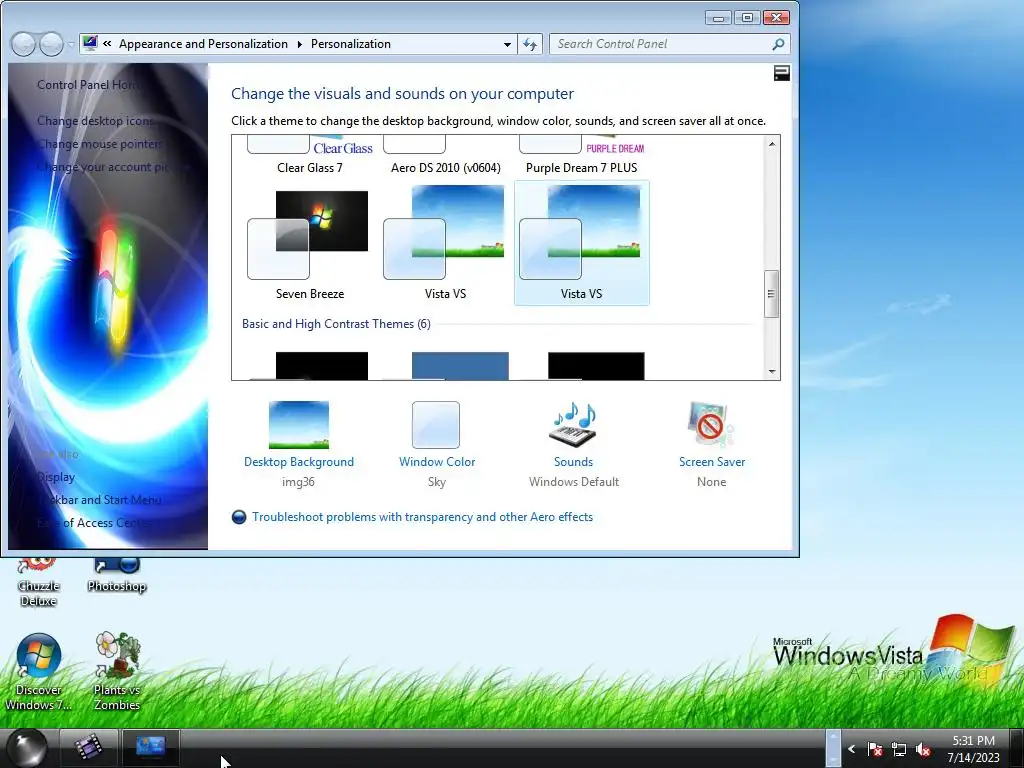Choose the Clear Glass 7 theme

pyautogui.click(x=310, y=156)
